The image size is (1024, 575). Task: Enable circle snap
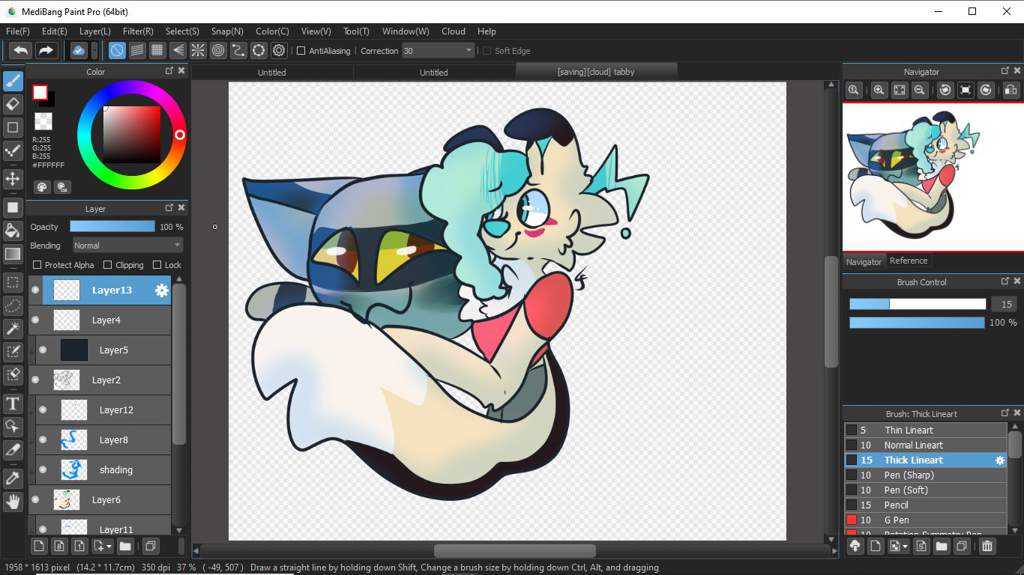(x=218, y=50)
